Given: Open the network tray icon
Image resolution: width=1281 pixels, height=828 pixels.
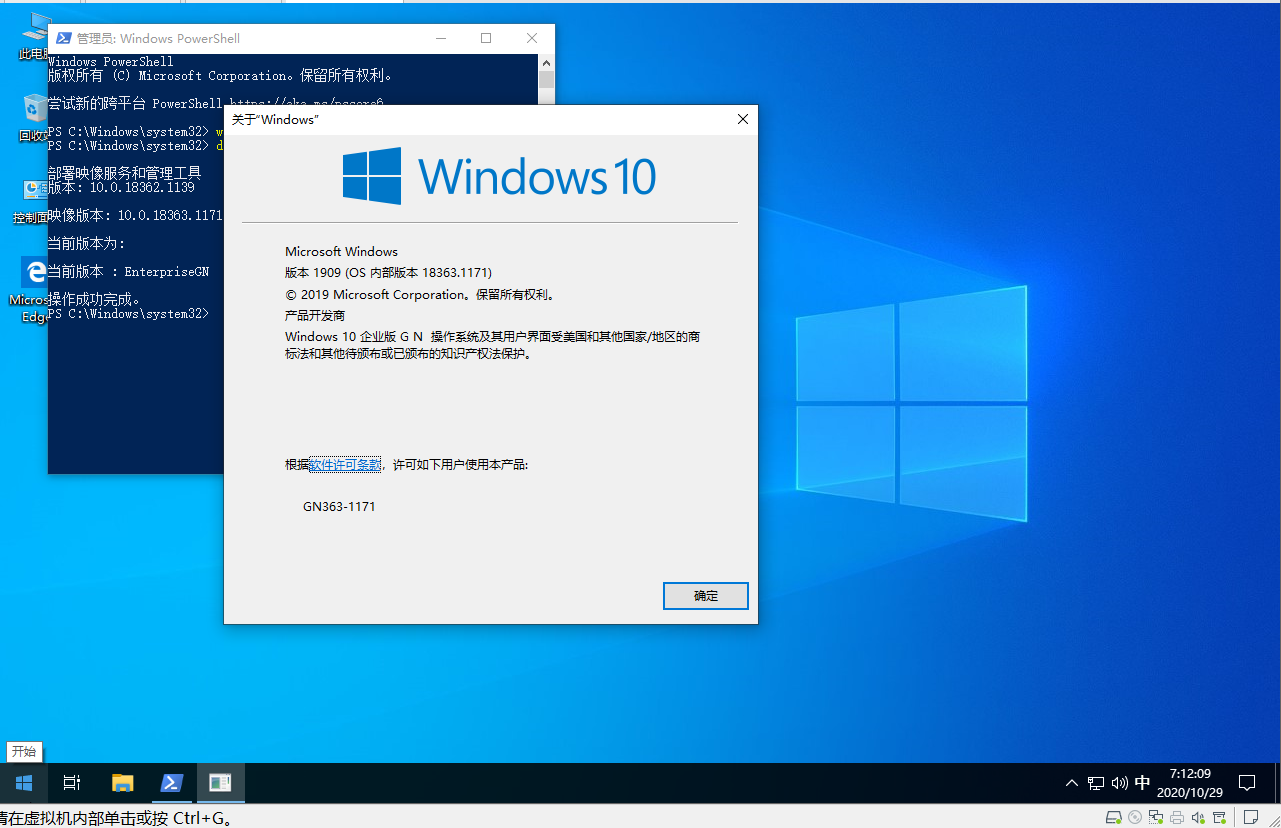Looking at the screenshot, I should 1096,783.
